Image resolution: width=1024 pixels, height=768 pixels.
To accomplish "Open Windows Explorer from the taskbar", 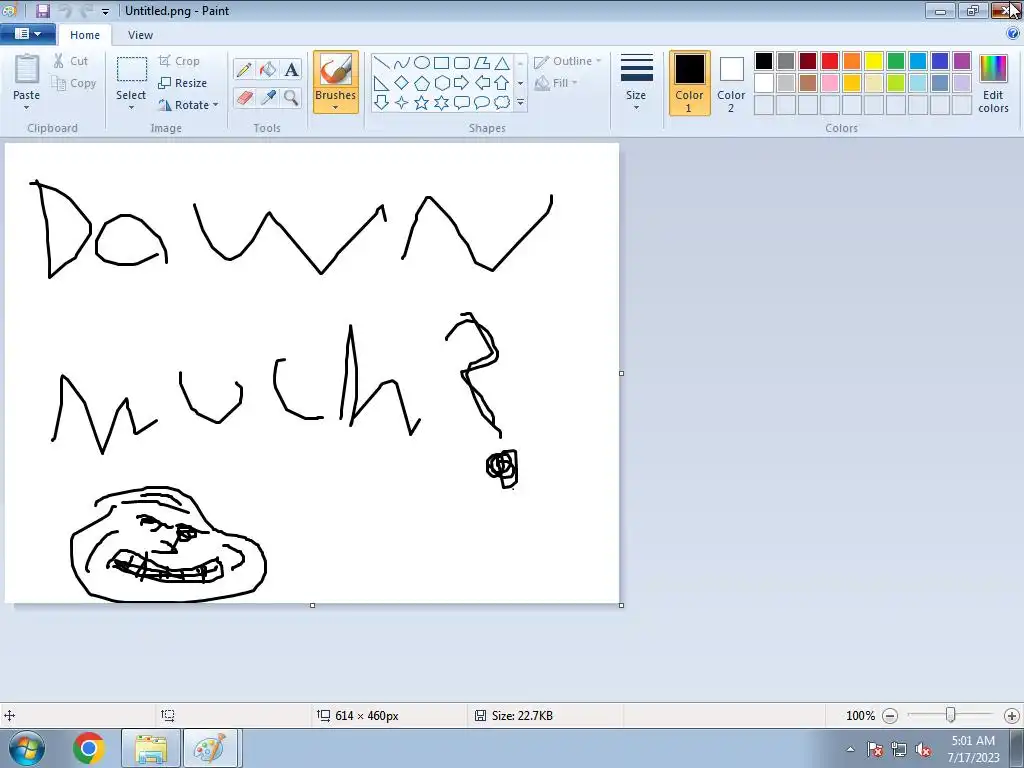I will [x=151, y=748].
